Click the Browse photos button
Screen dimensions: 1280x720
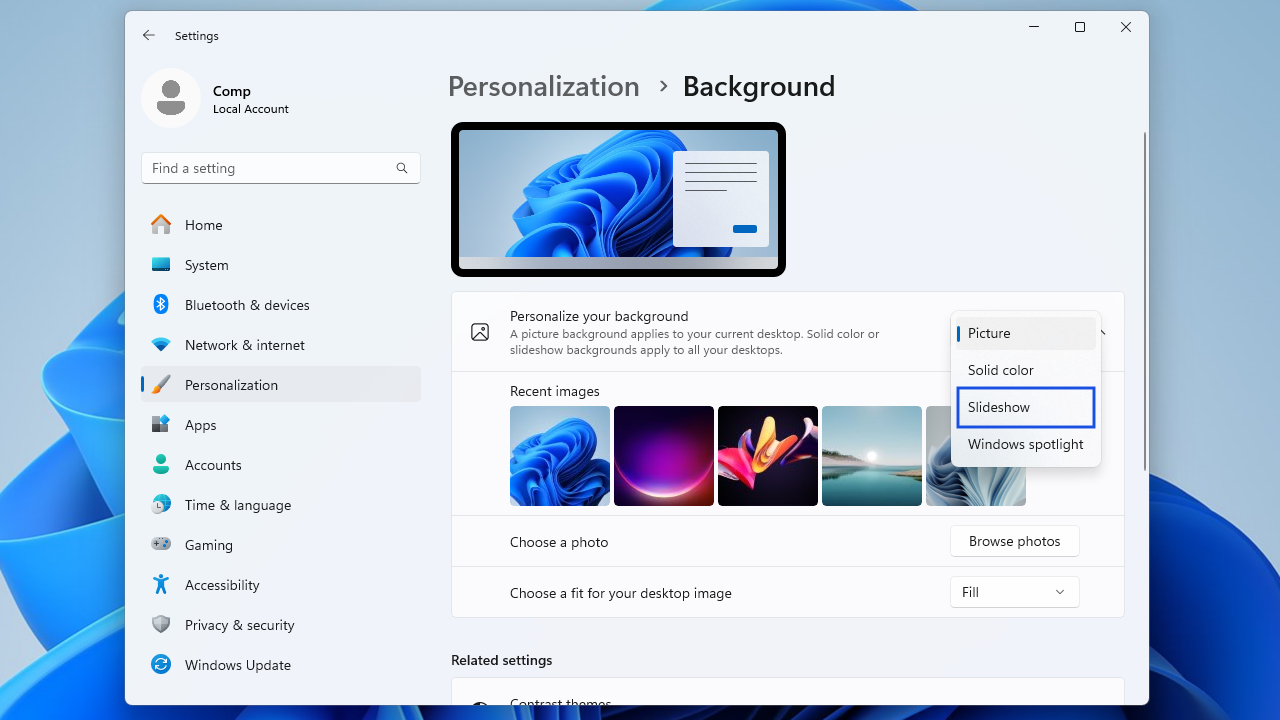click(x=1014, y=541)
